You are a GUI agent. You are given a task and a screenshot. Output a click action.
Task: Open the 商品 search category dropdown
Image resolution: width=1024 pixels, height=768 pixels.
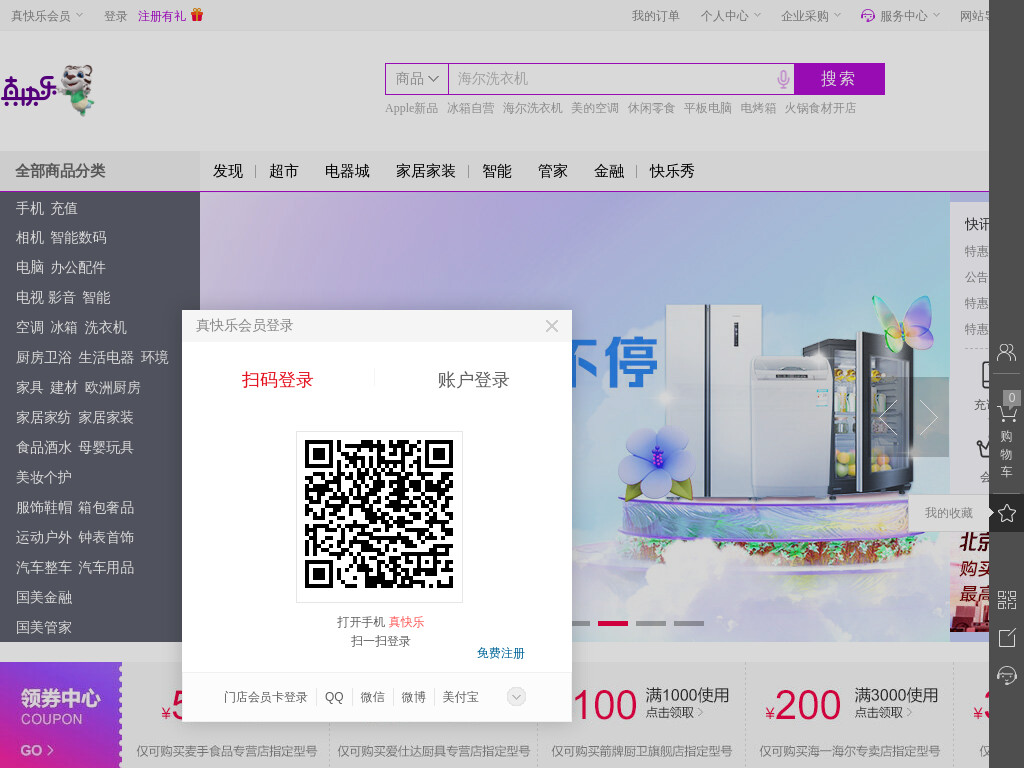[417, 79]
